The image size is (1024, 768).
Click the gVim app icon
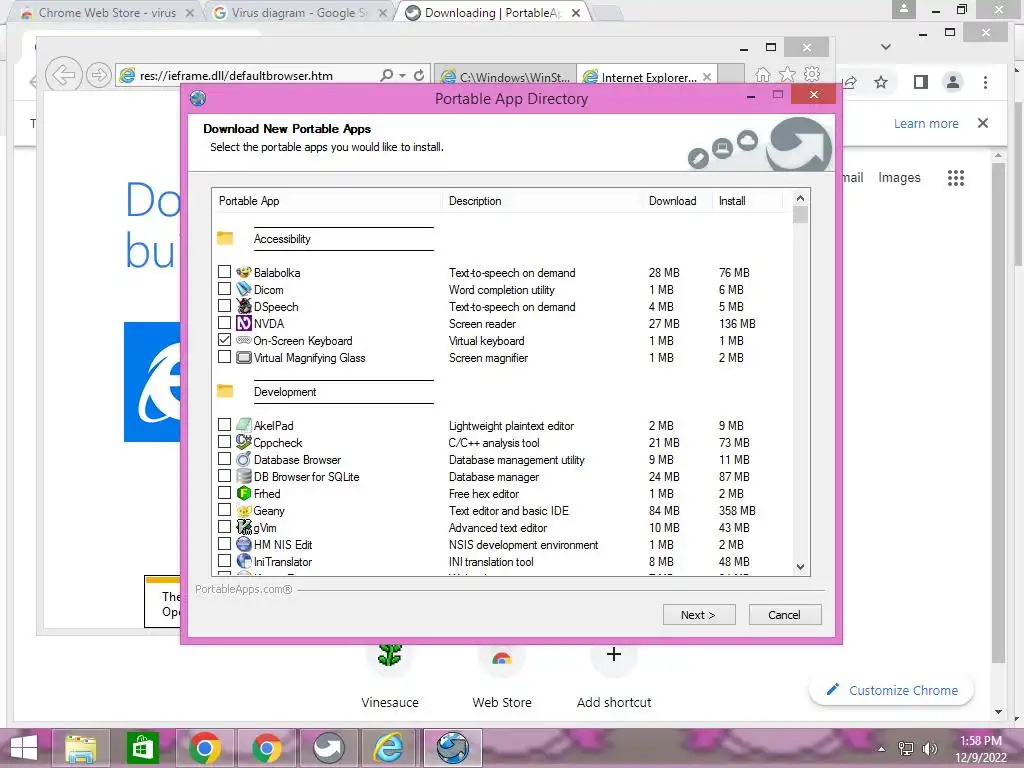244,527
